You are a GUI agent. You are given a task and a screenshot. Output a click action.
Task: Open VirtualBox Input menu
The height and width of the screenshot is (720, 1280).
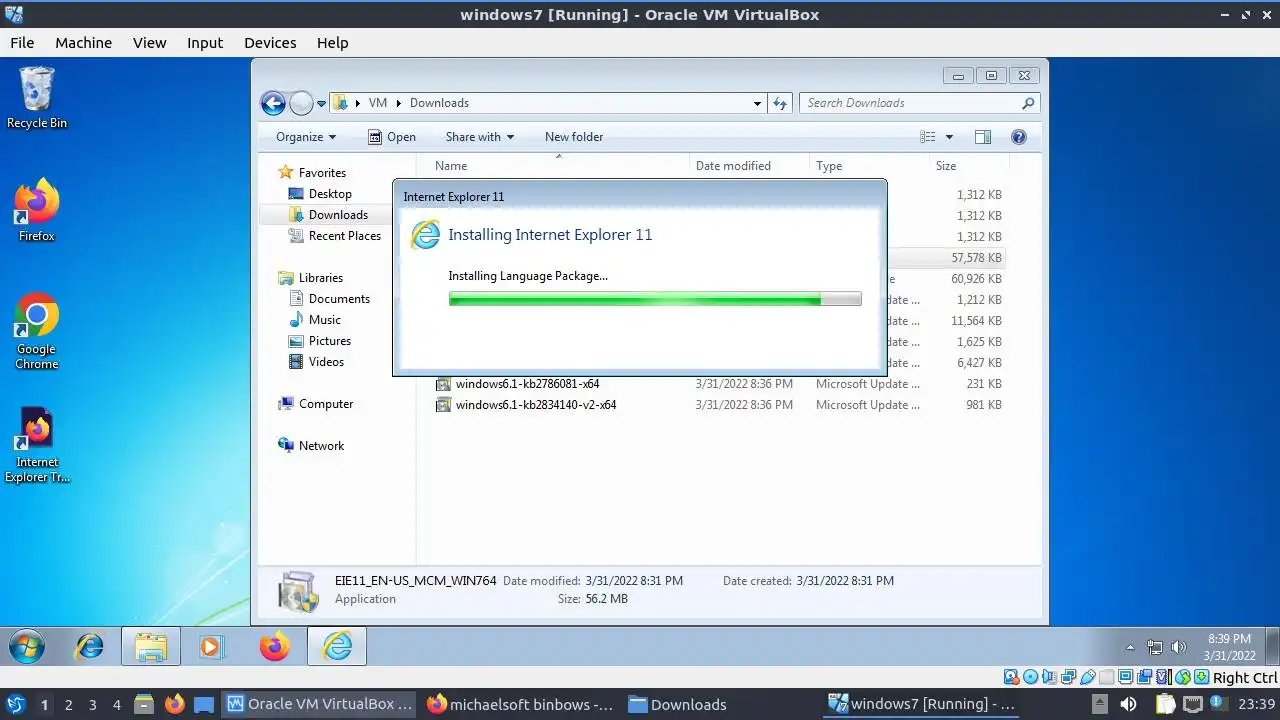click(x=205, y=43)
